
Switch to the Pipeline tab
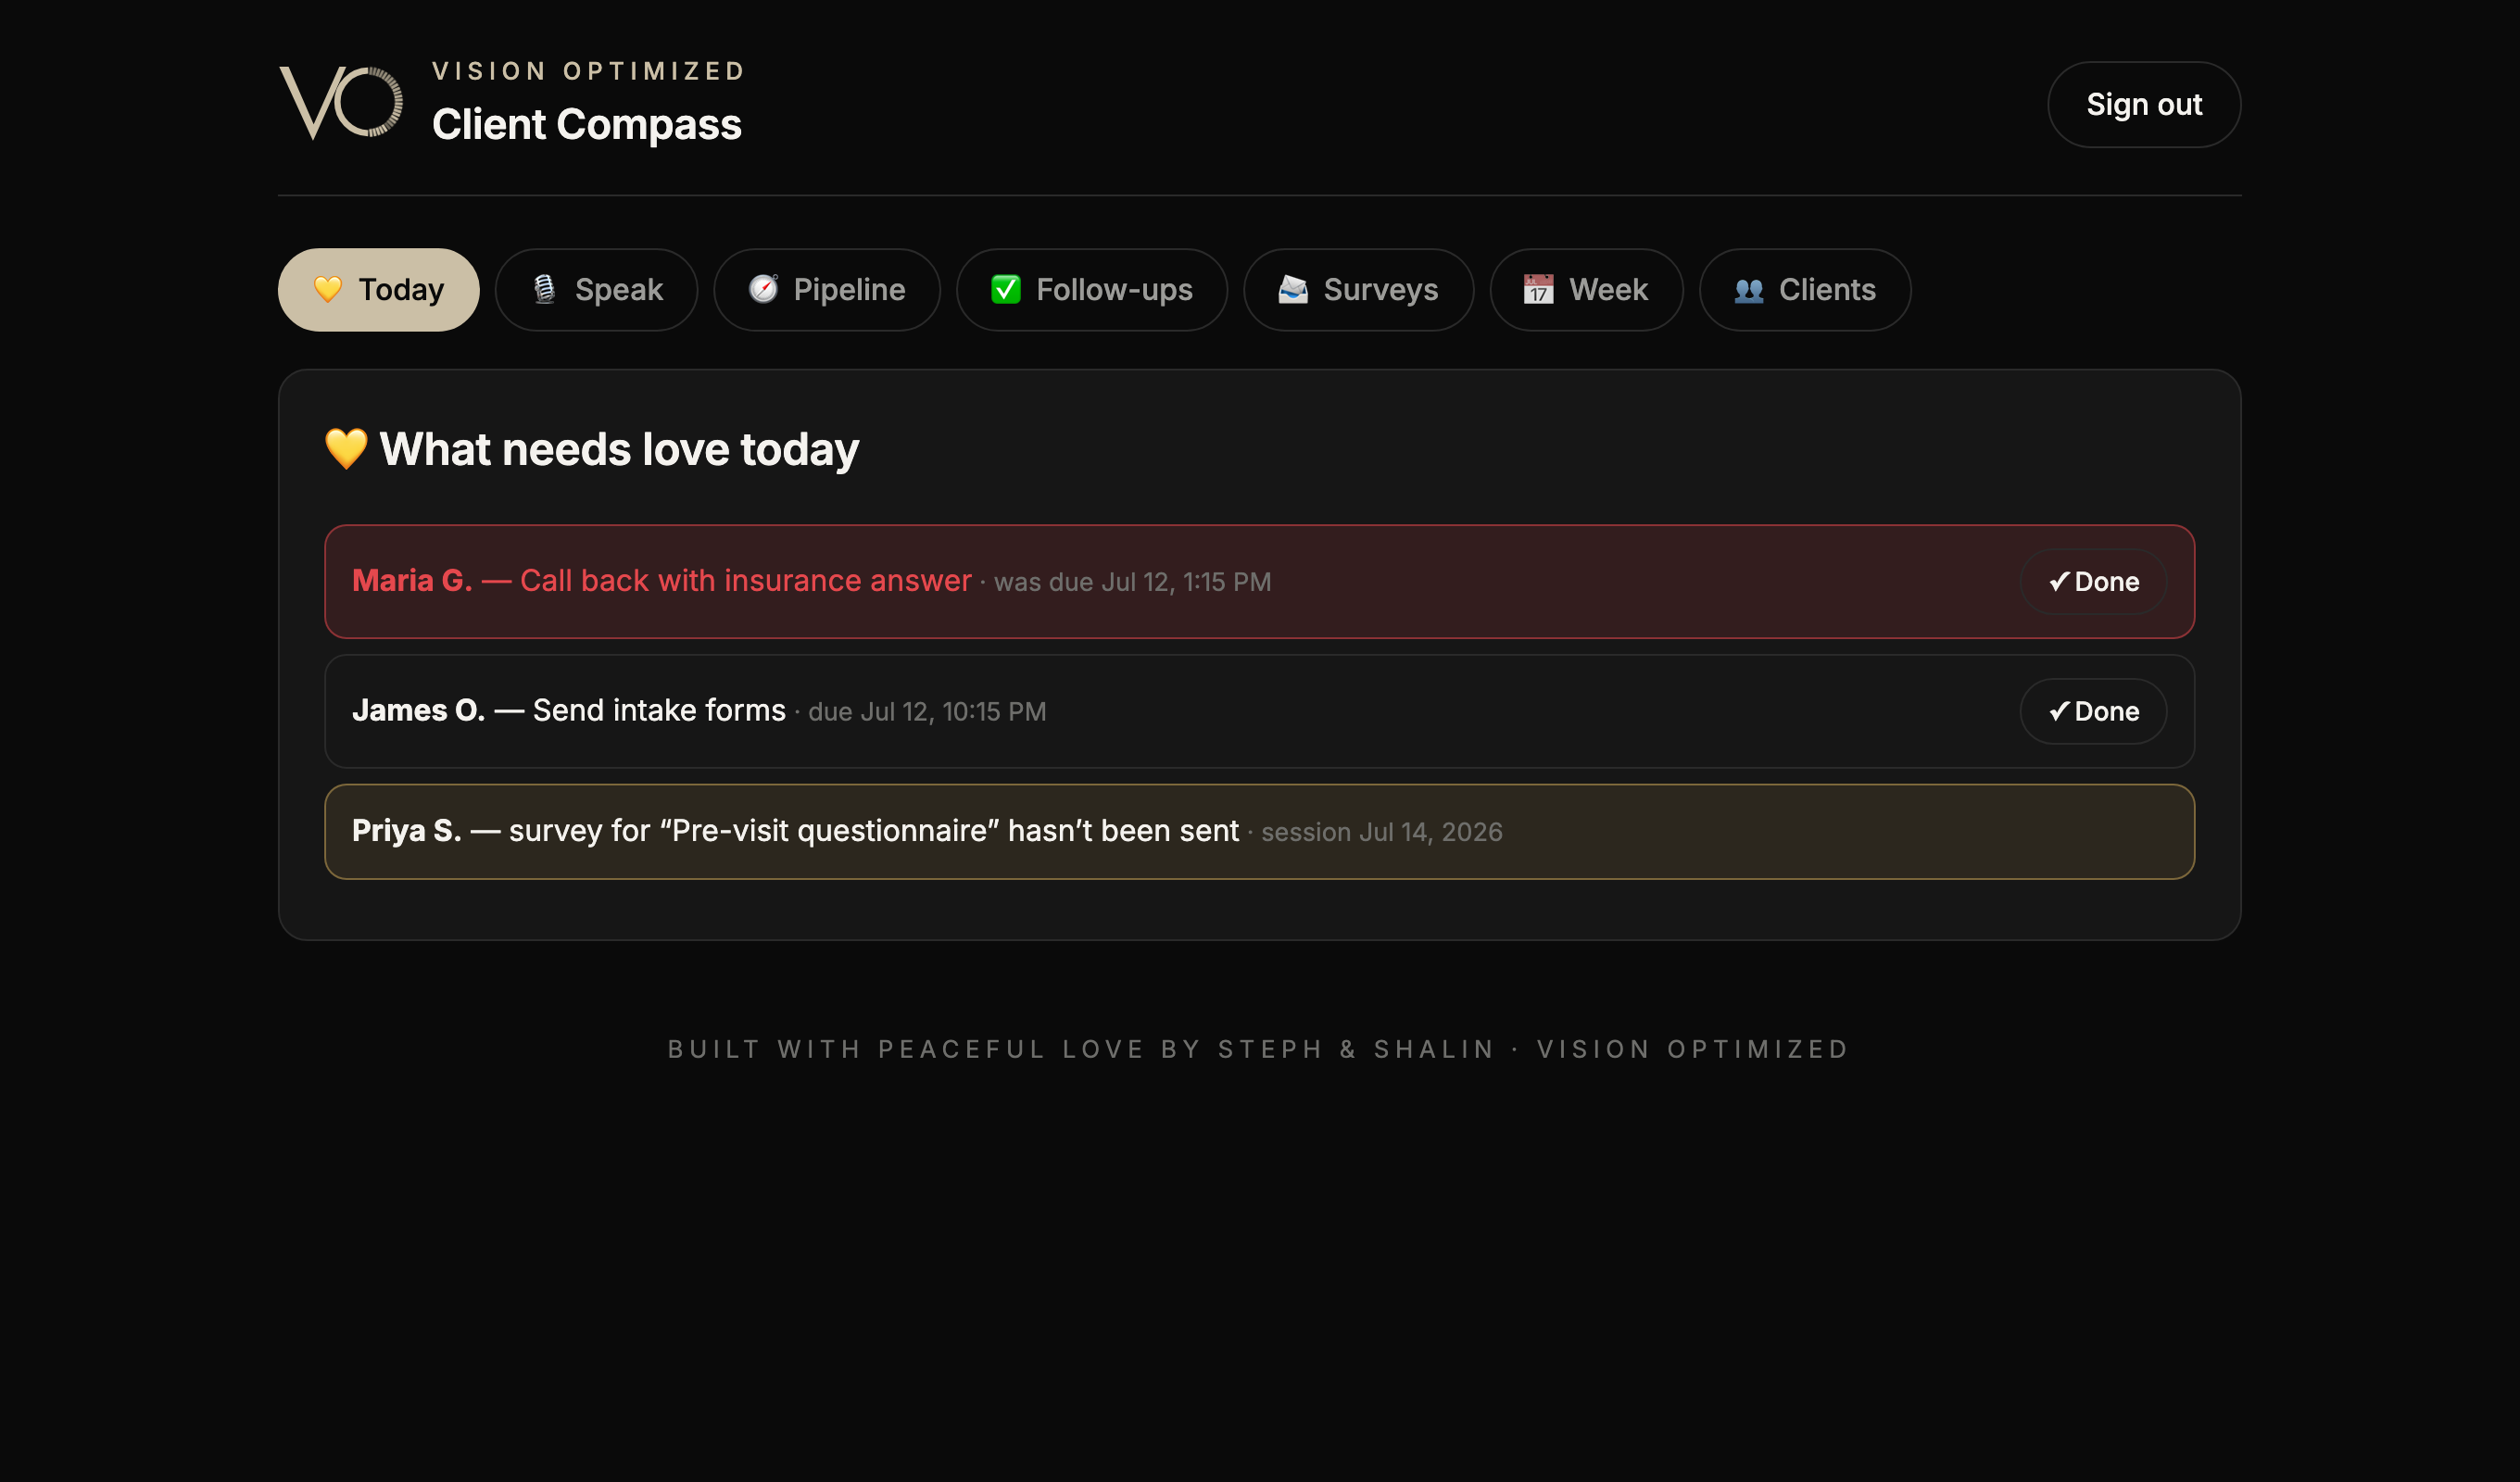coord(827,290)
